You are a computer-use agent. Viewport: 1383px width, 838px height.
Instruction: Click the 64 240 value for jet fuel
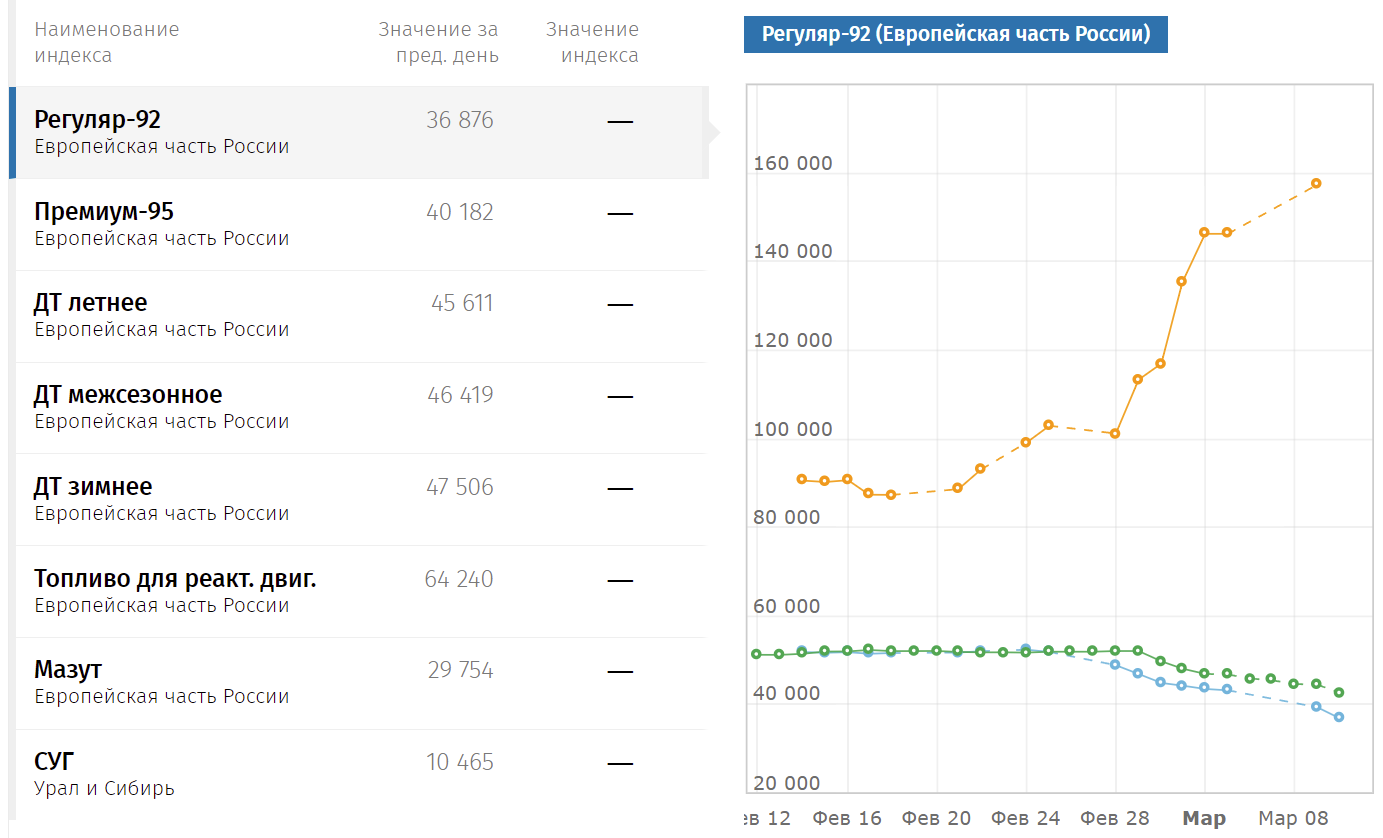click(x=459, y=580)
